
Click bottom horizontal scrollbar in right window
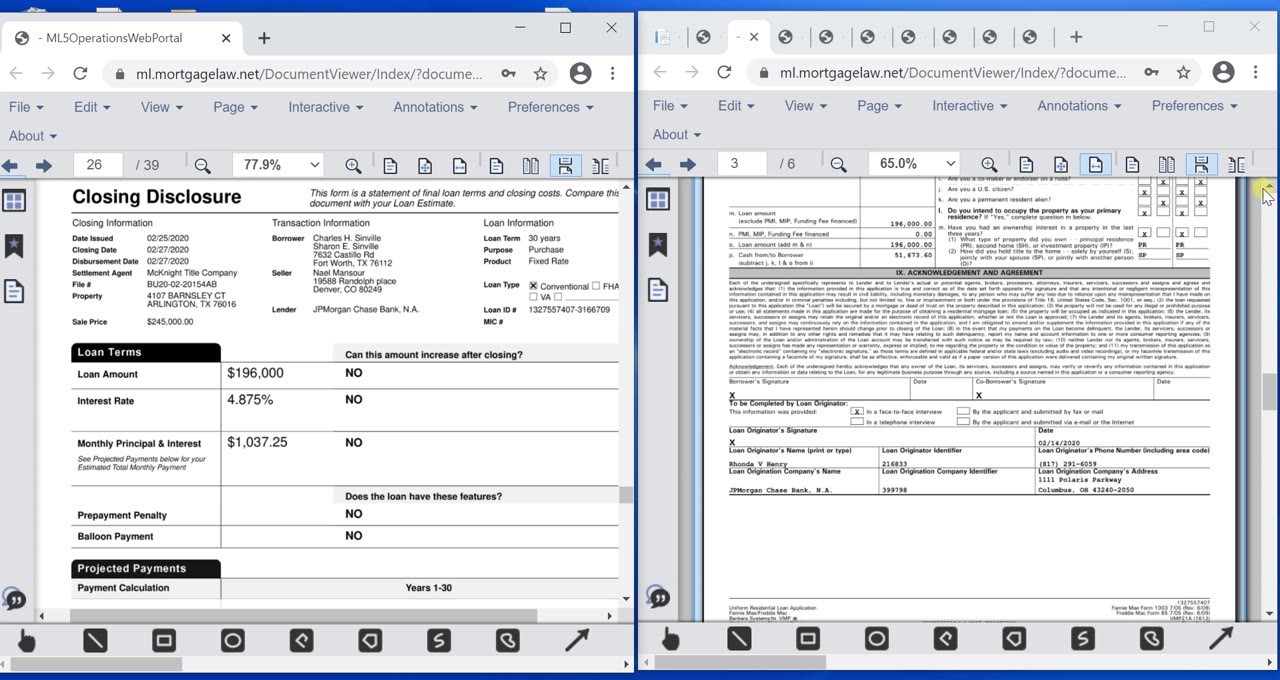click(739, 662)
